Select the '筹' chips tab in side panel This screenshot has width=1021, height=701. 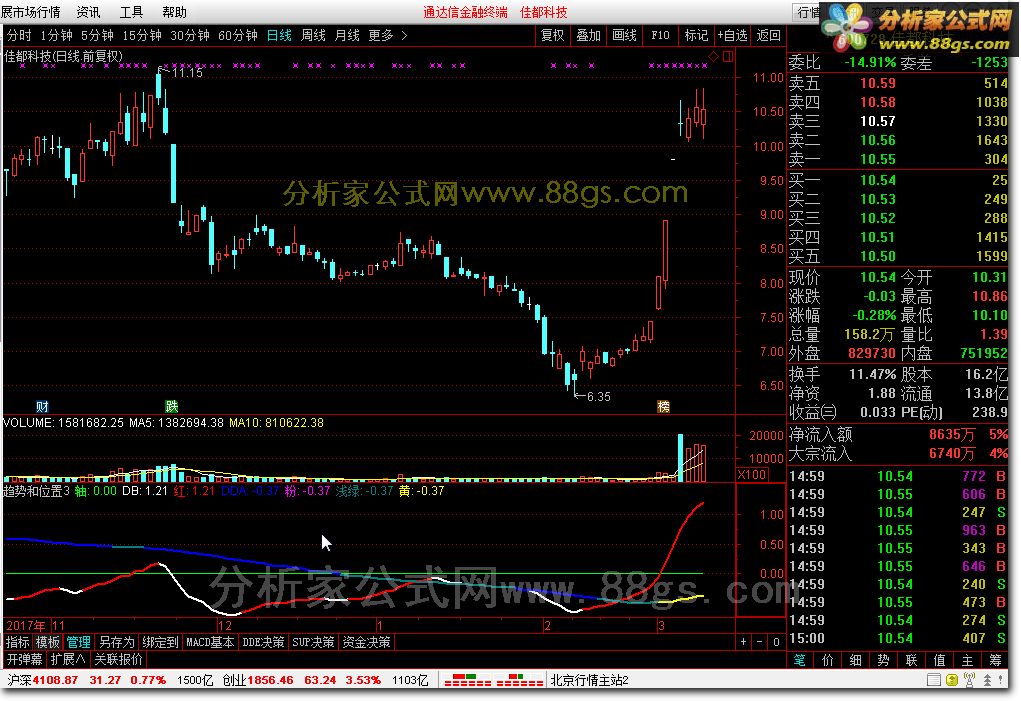pyautogui.click(x=996, y=659)
